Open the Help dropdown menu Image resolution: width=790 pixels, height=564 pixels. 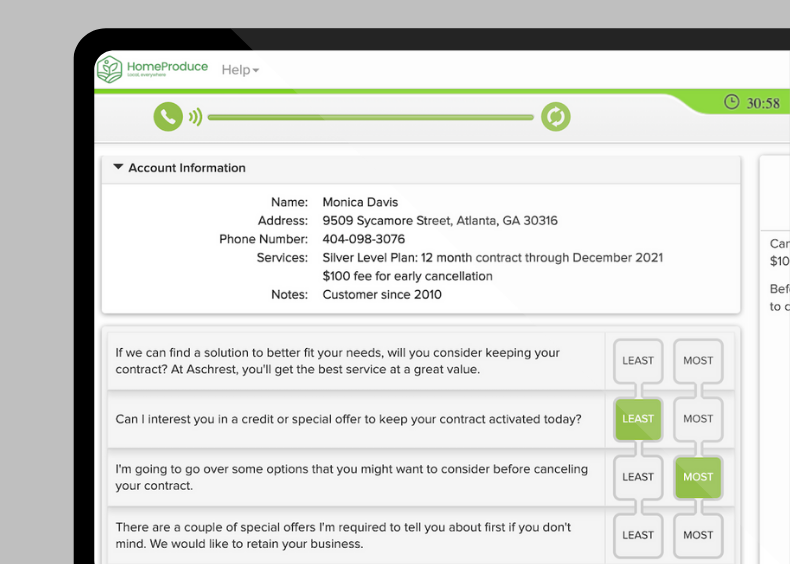240,70
